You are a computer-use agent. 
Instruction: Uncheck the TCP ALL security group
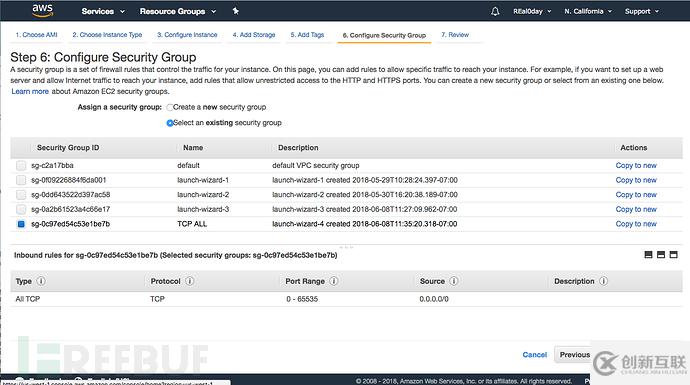click(21, 224)
